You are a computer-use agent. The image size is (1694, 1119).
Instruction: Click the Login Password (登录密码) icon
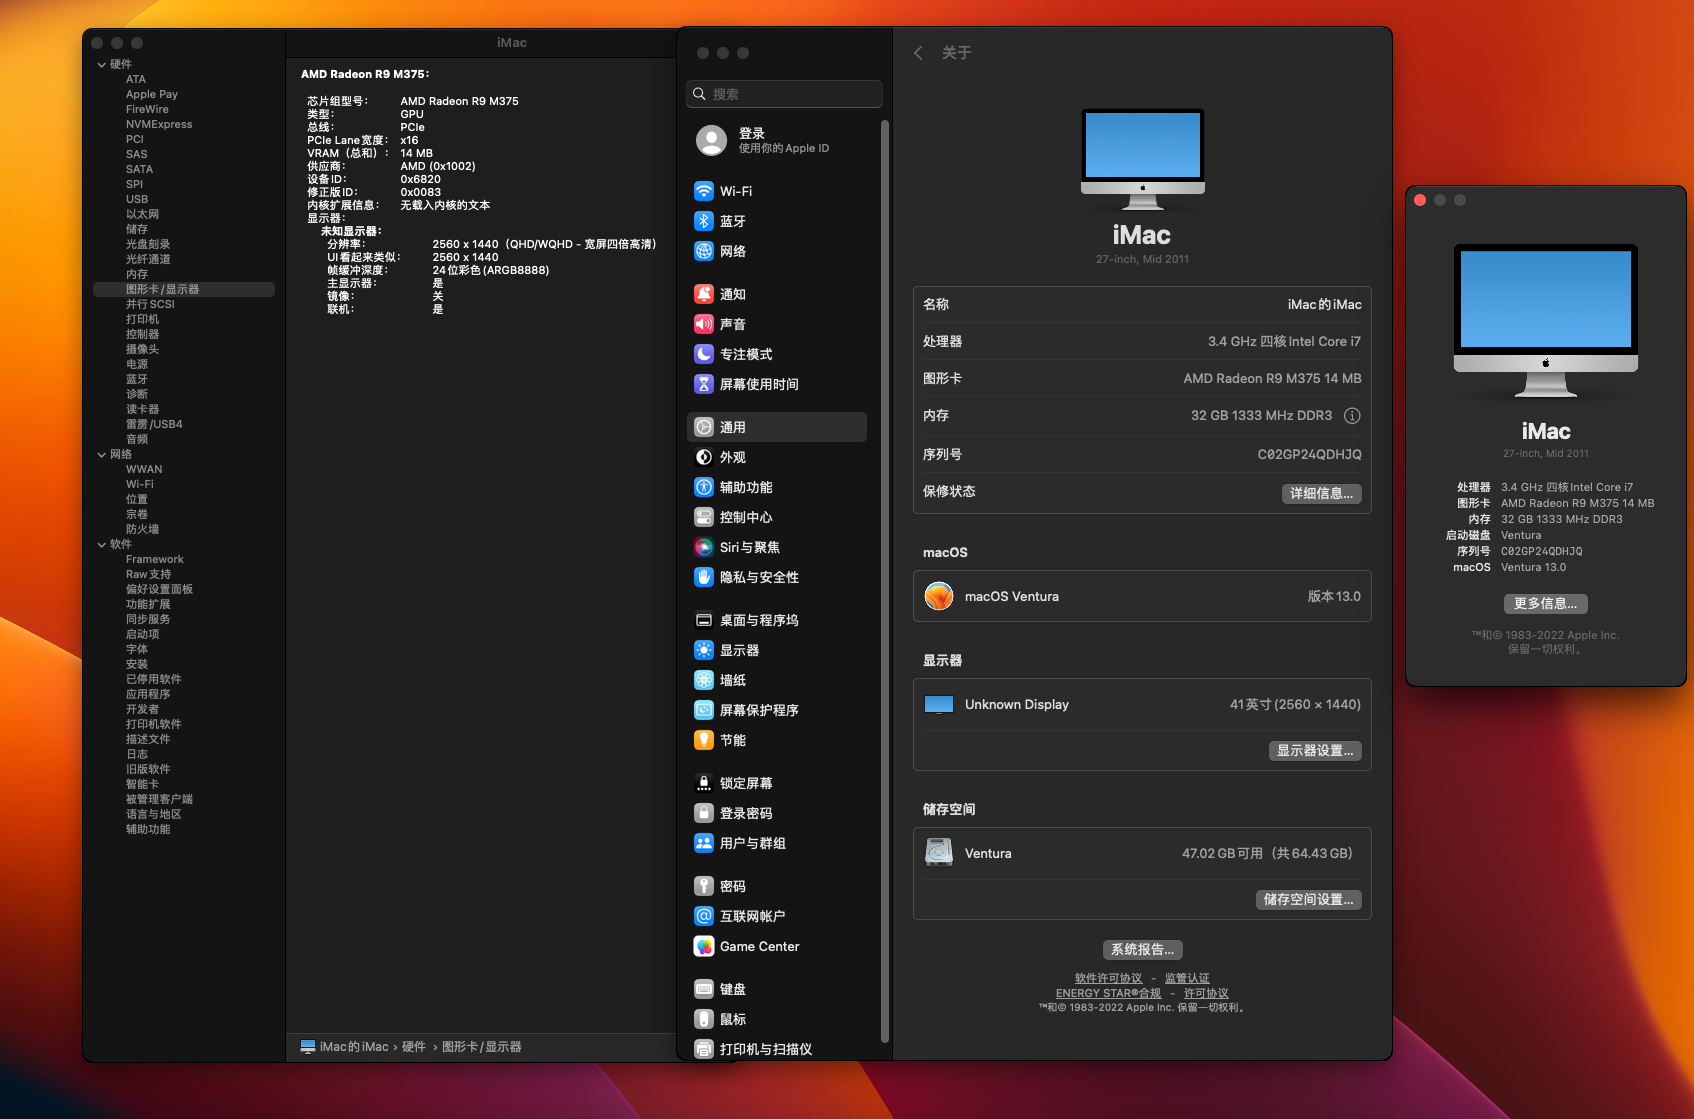coord(704,813)
